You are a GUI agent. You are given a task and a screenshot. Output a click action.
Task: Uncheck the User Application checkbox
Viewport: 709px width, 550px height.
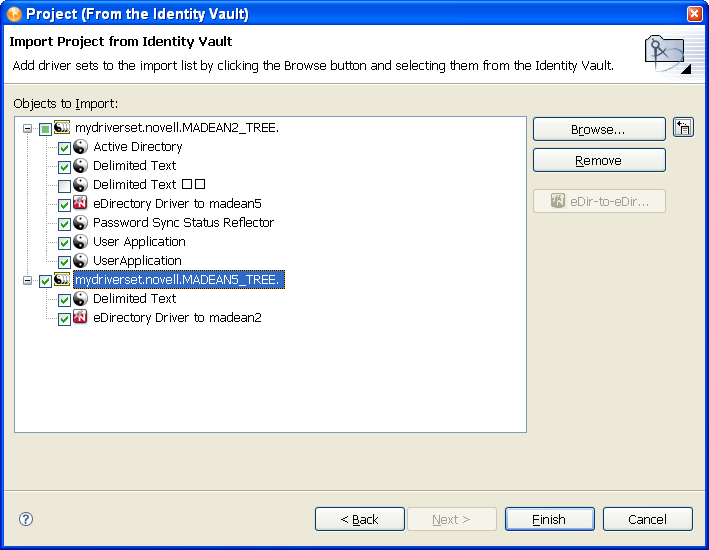click(64, 243)
